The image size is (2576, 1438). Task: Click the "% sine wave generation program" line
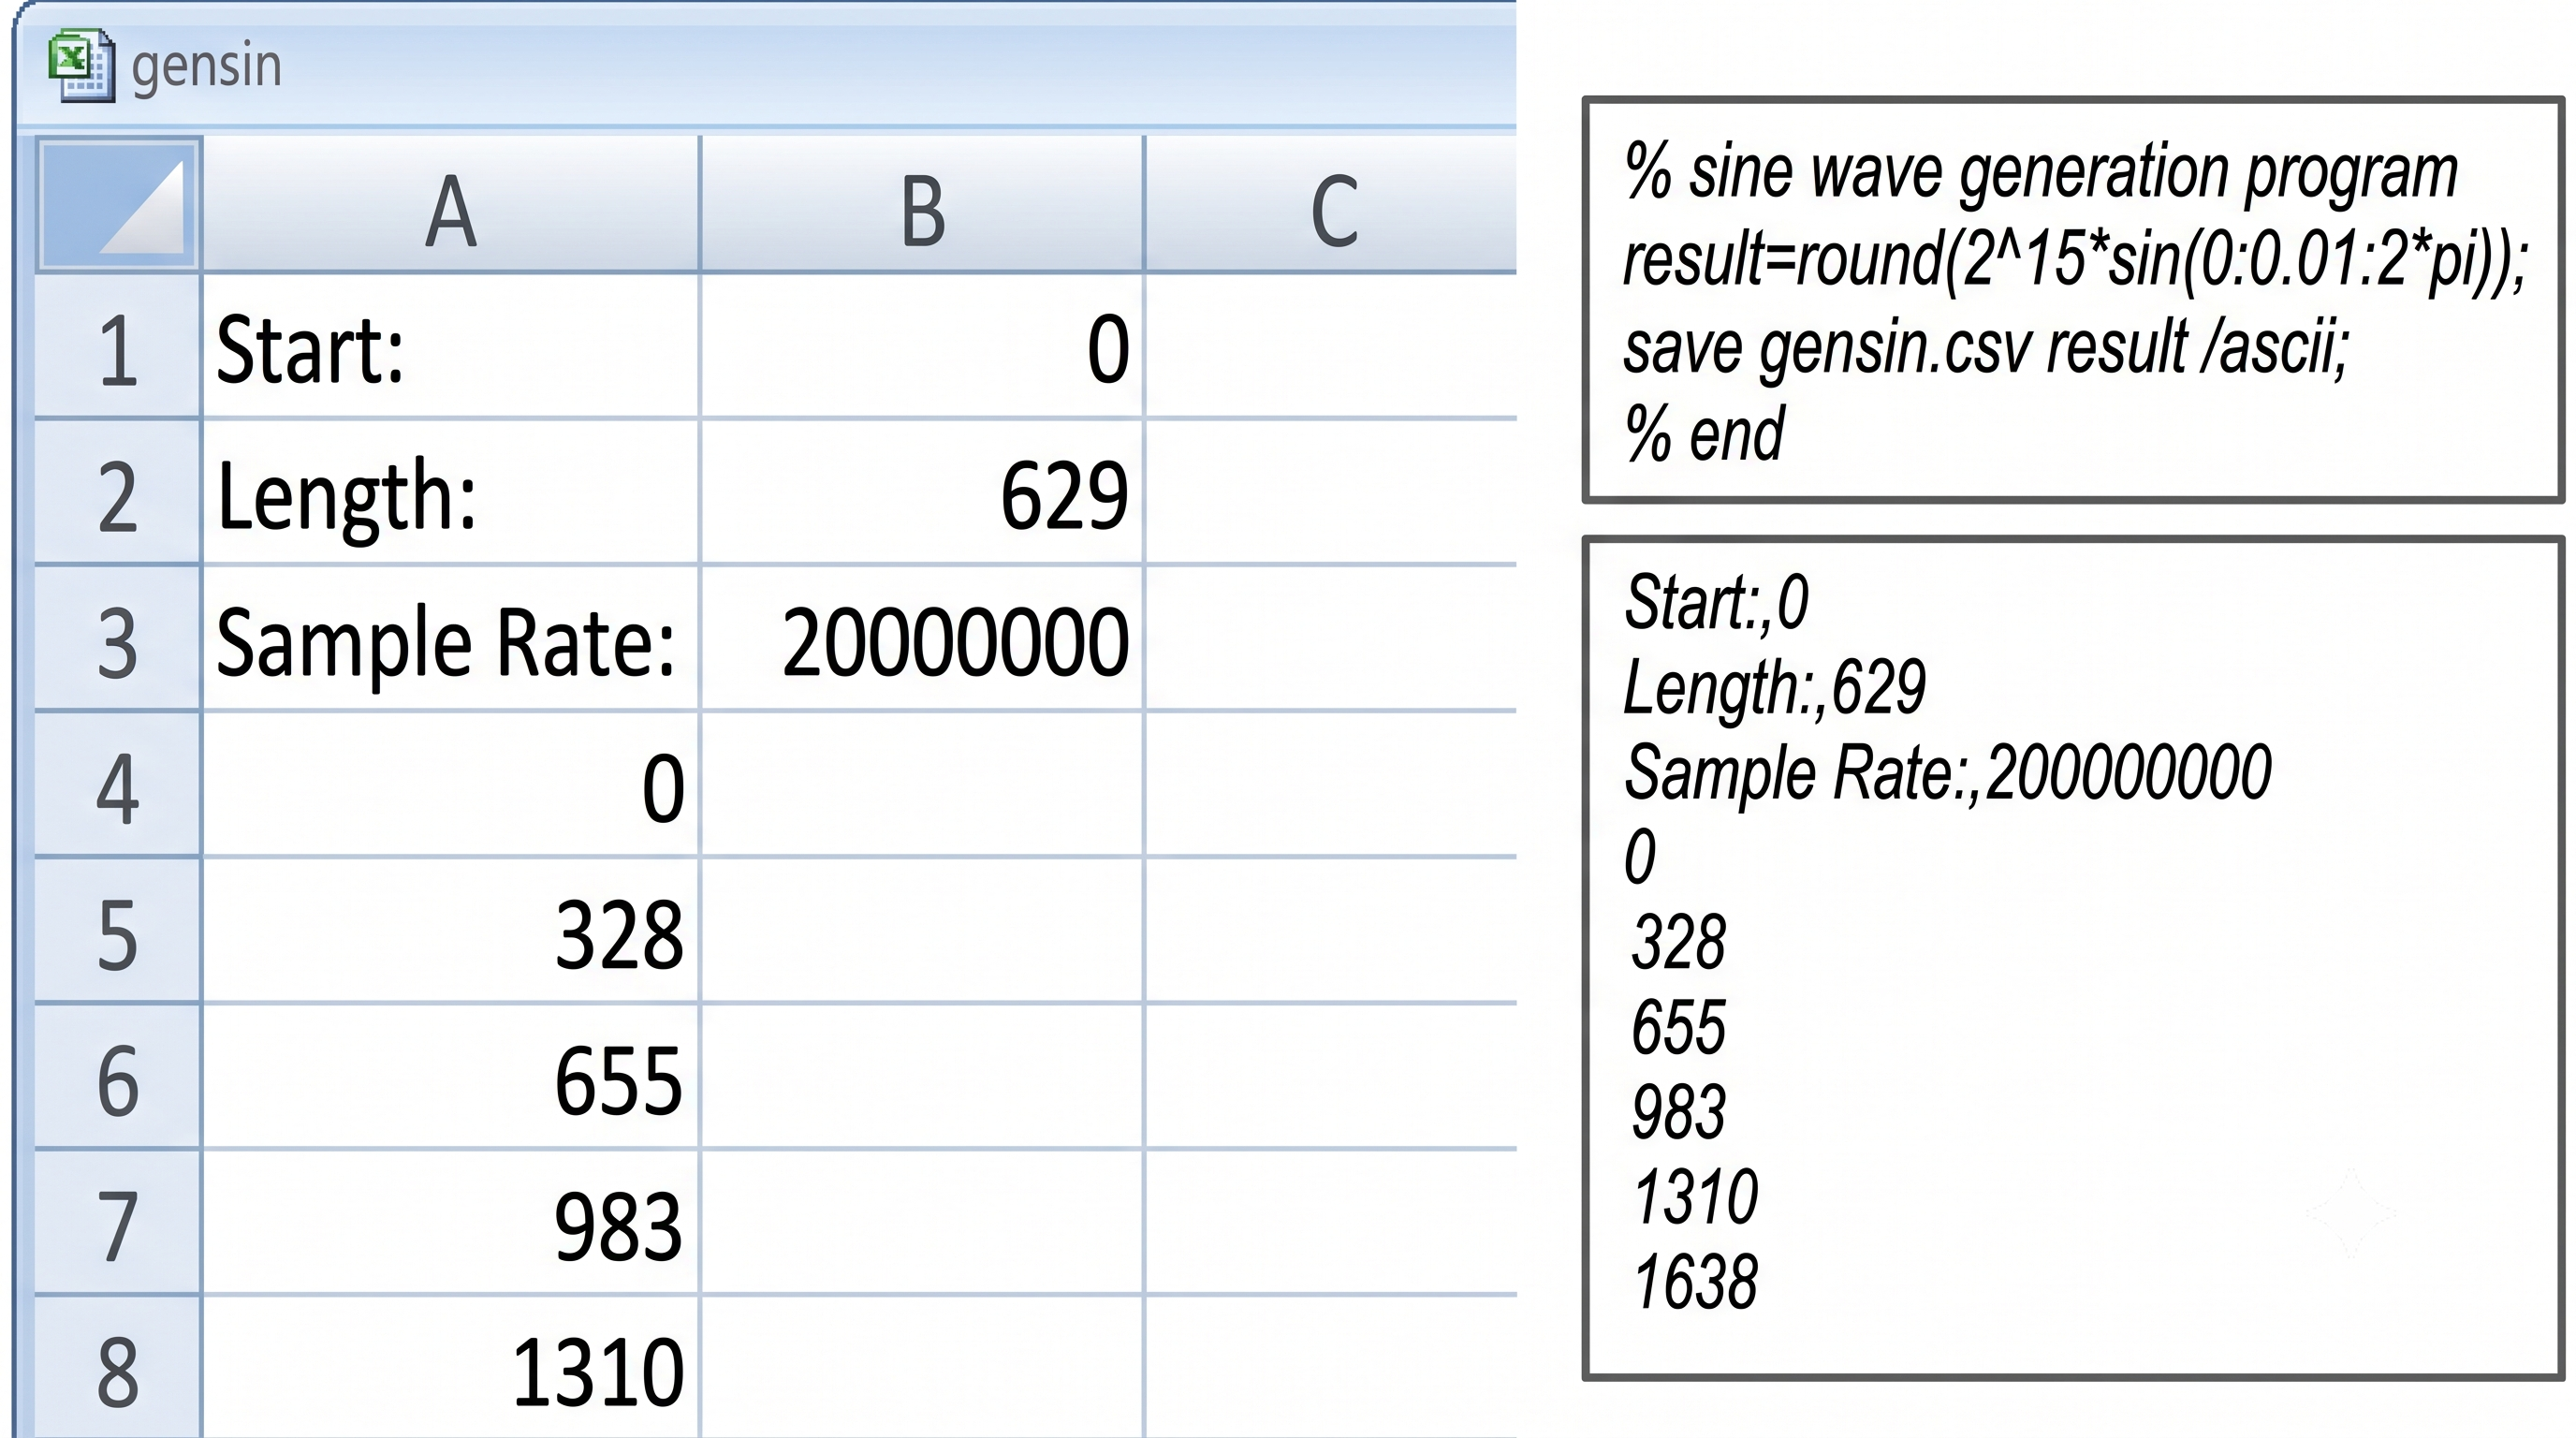[x=2041, y=172]
